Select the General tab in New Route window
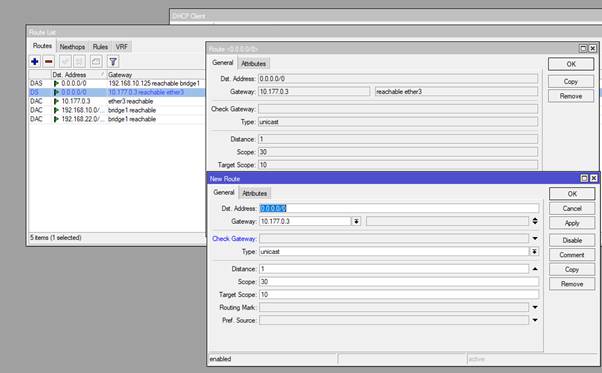Viewport: 602px width, 373px height. pos(224,192)
